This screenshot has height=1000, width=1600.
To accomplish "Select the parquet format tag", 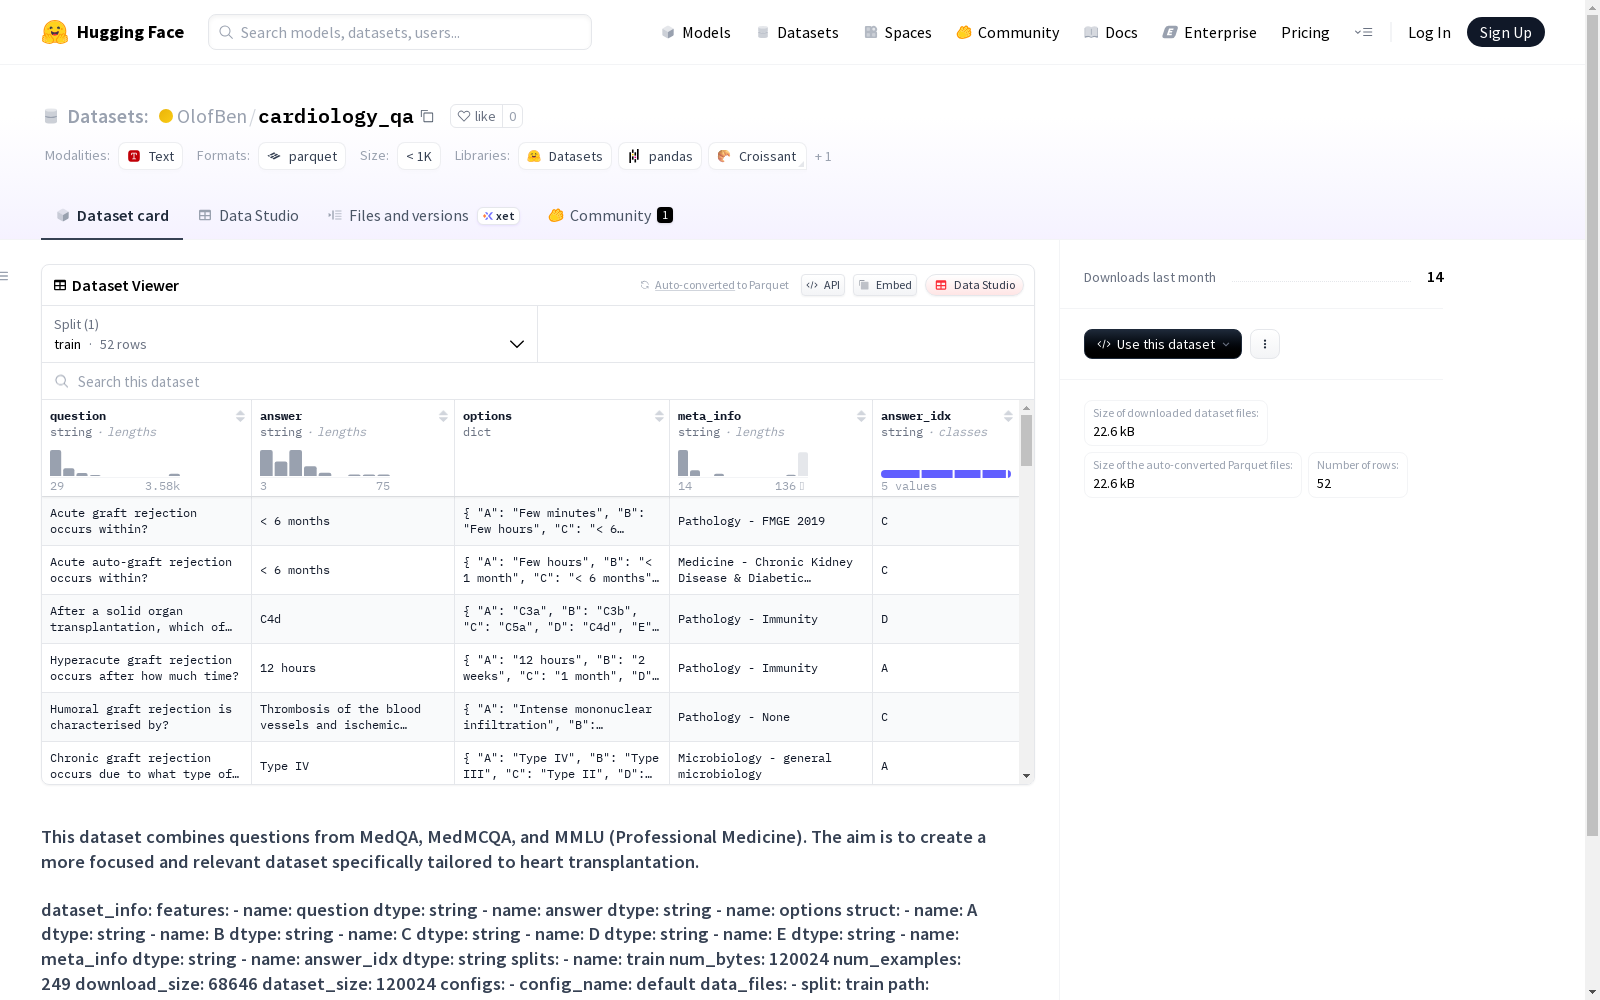I will tap(302, 156).
